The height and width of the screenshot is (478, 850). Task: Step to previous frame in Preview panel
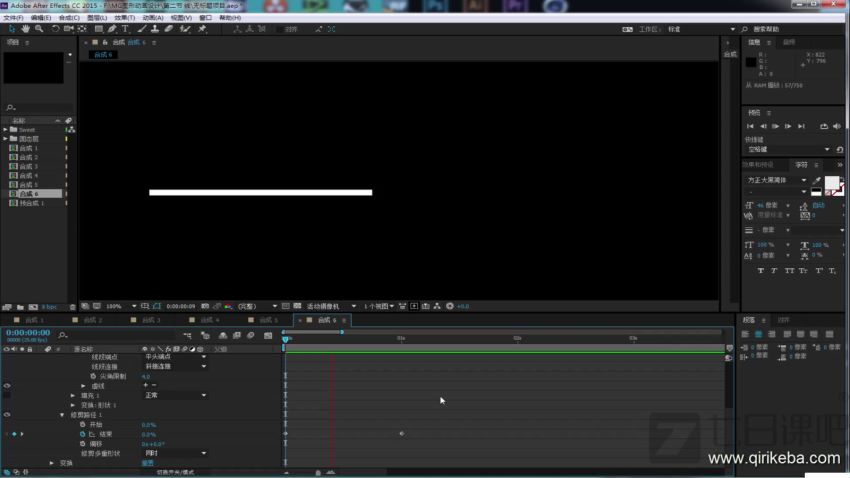pos(763,126)
